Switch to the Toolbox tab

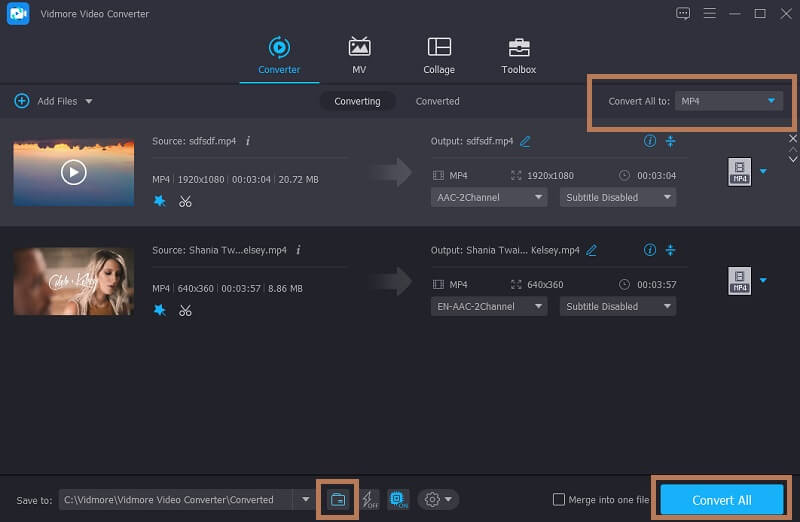point(518,56)
